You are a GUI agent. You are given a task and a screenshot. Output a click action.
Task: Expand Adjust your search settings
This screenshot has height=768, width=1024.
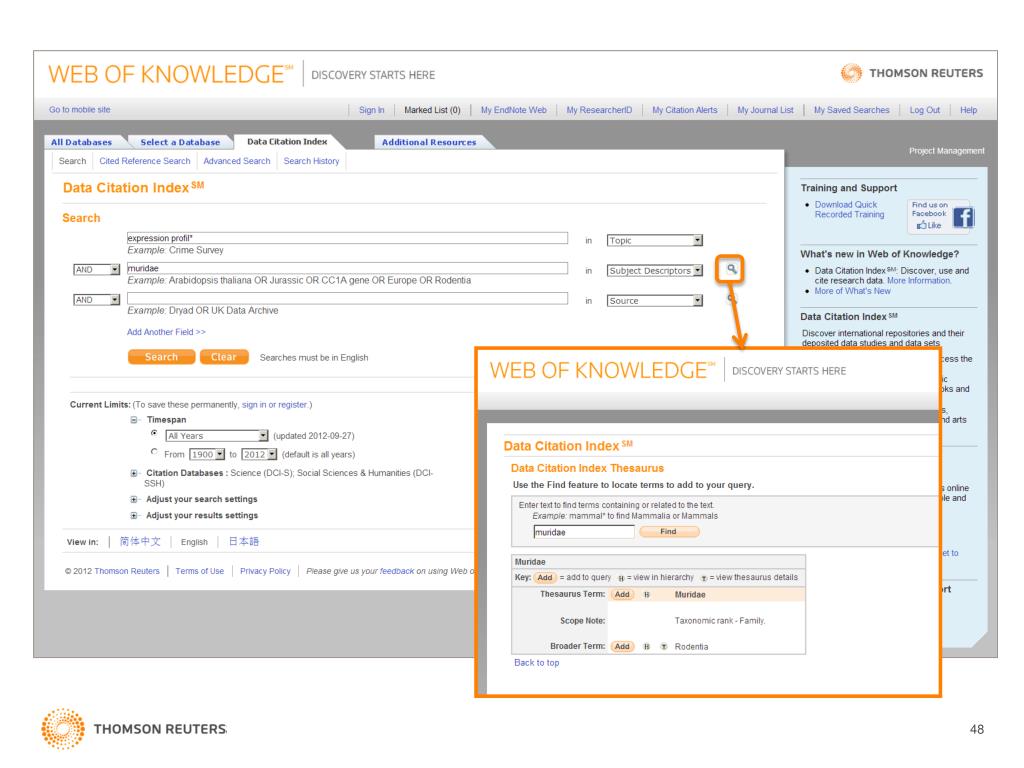(x=134, y=500)
